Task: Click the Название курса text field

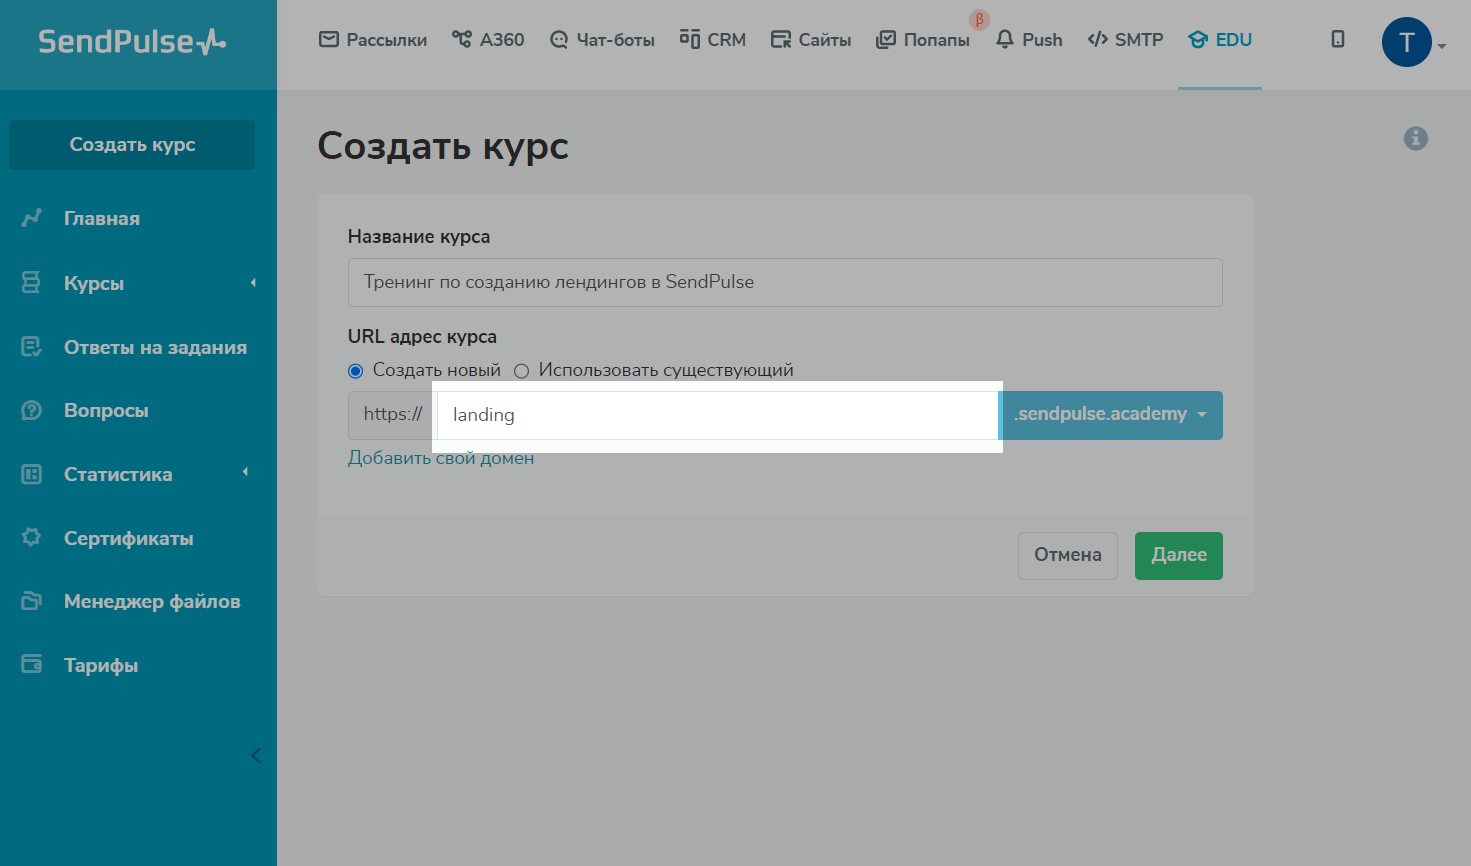Action: coord(784,282)
